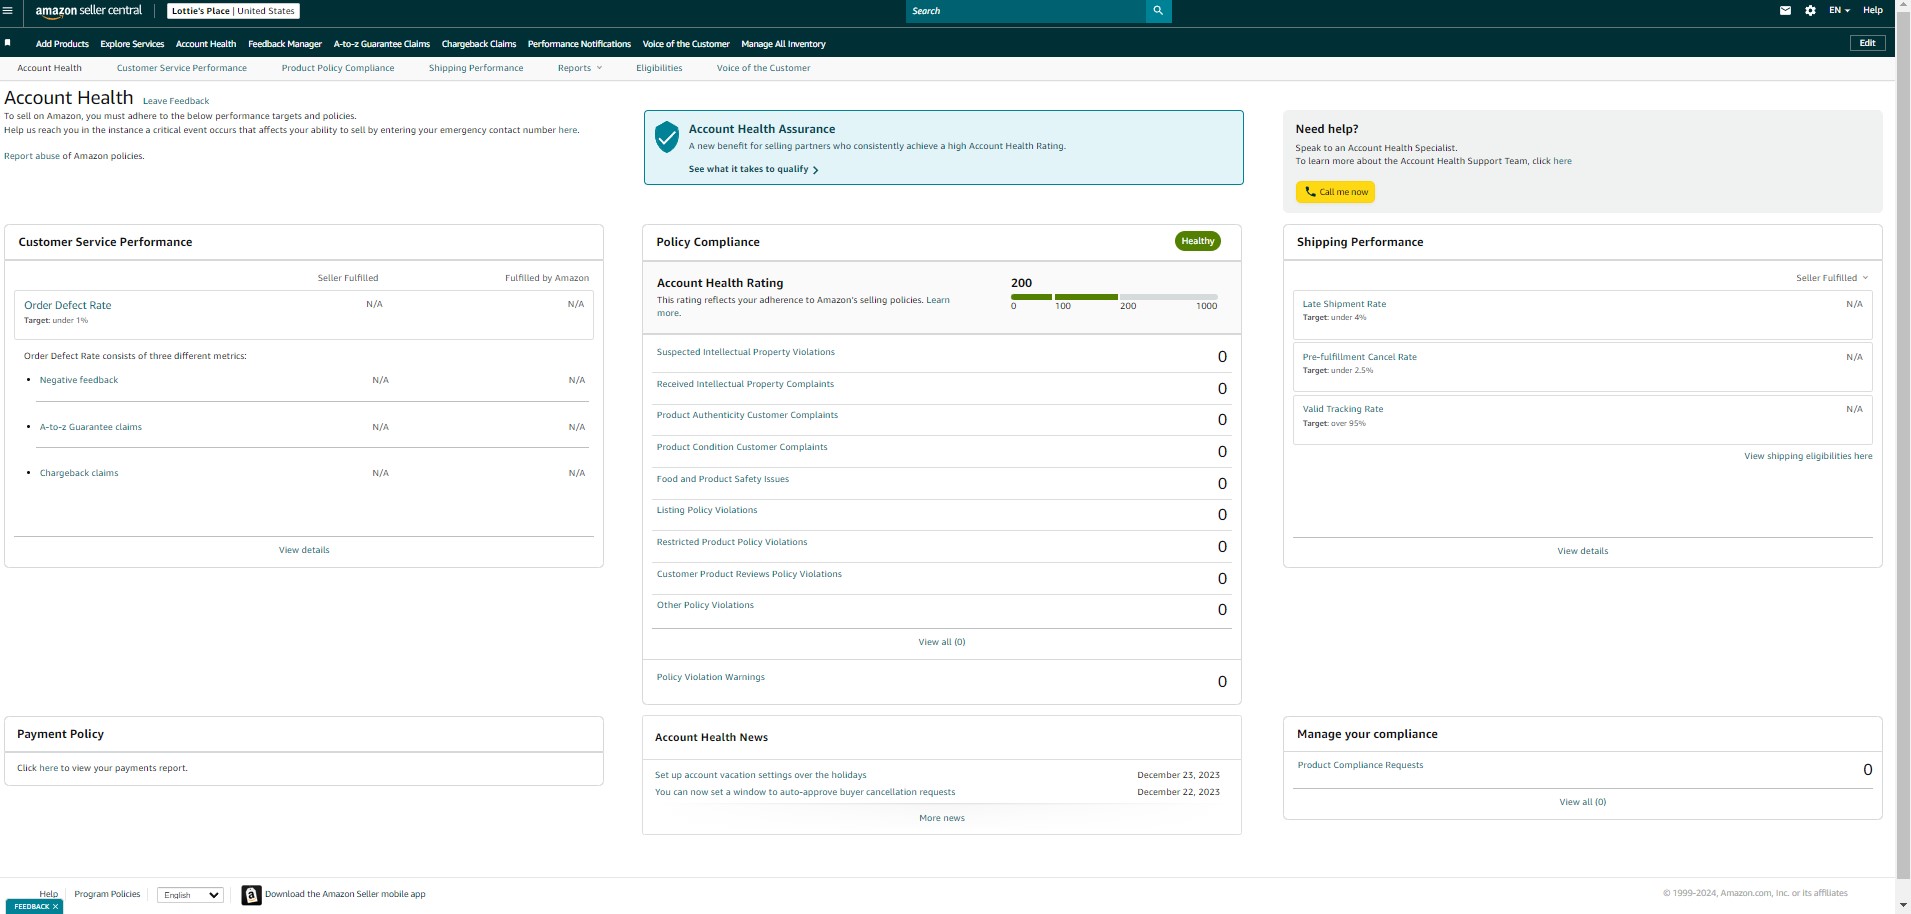Click the Amazon Seller Central logo

click(x=89, y=11)
